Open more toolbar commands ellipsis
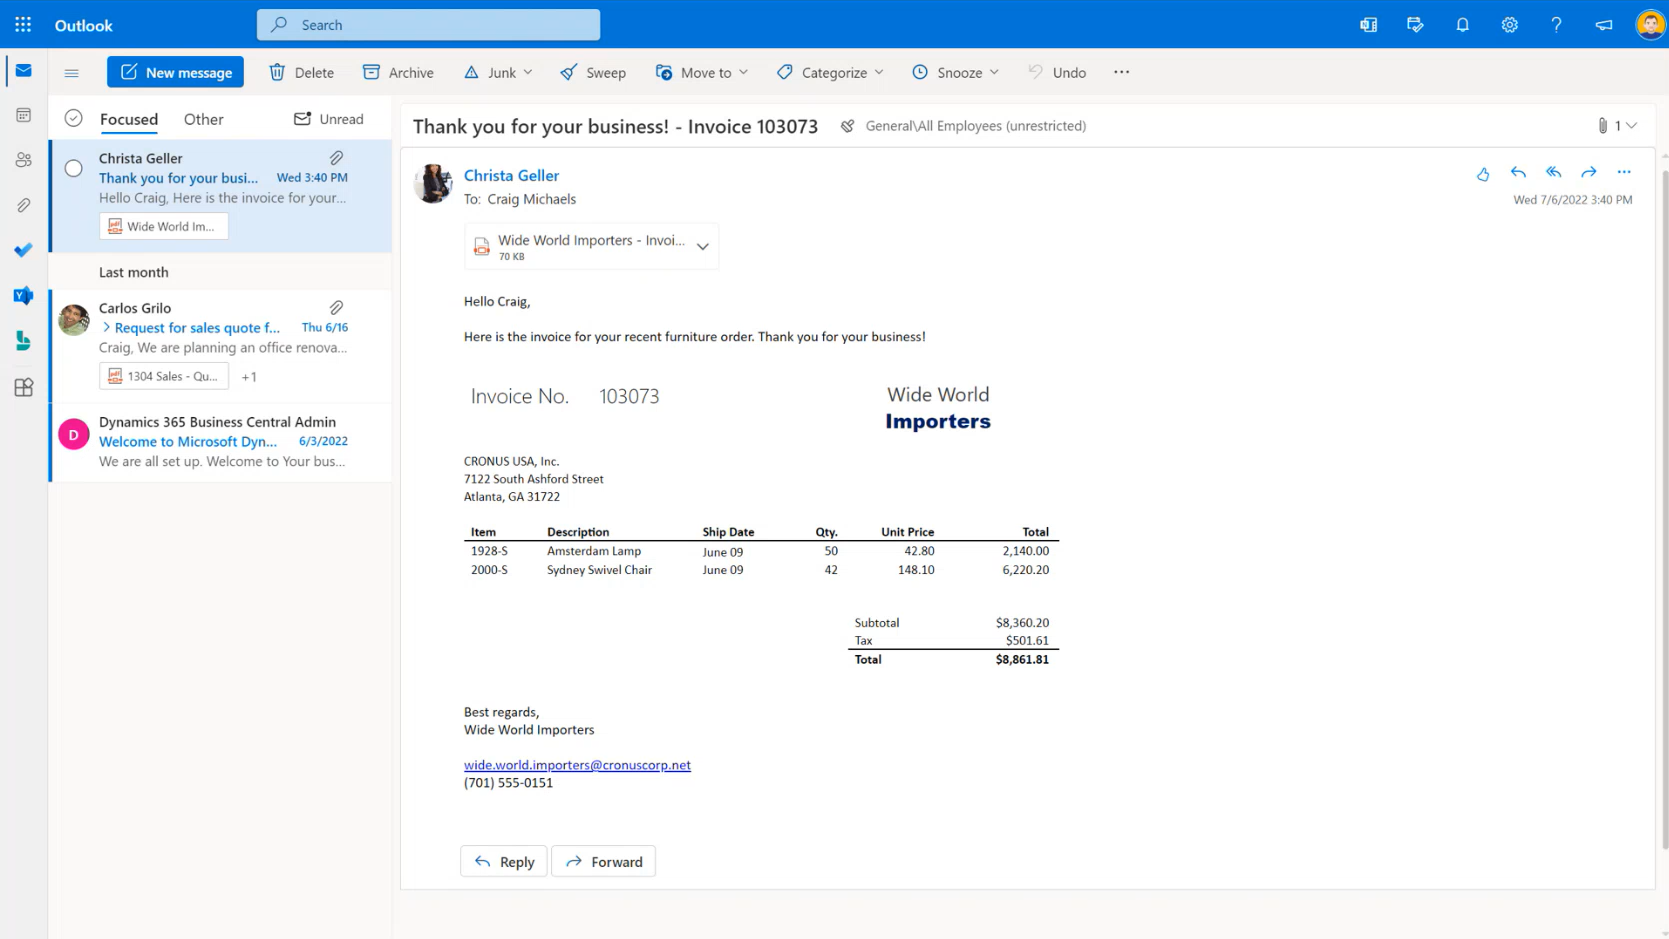This screenshot has width=1669, height=939. 1122,72
